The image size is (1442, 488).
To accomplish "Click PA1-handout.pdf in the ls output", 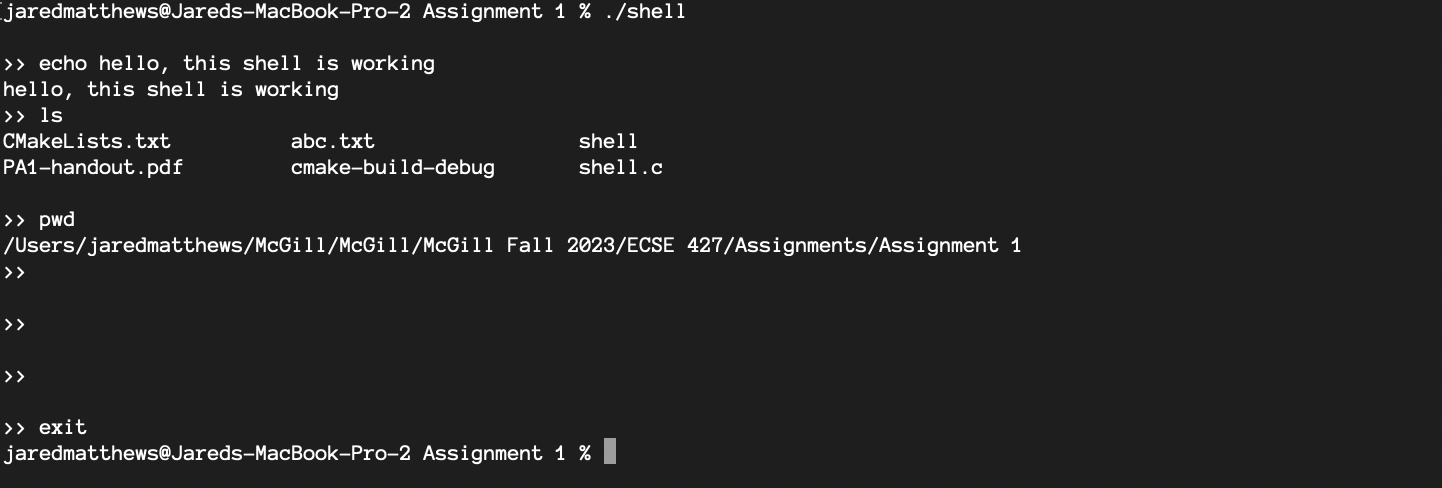I will 93,167.
